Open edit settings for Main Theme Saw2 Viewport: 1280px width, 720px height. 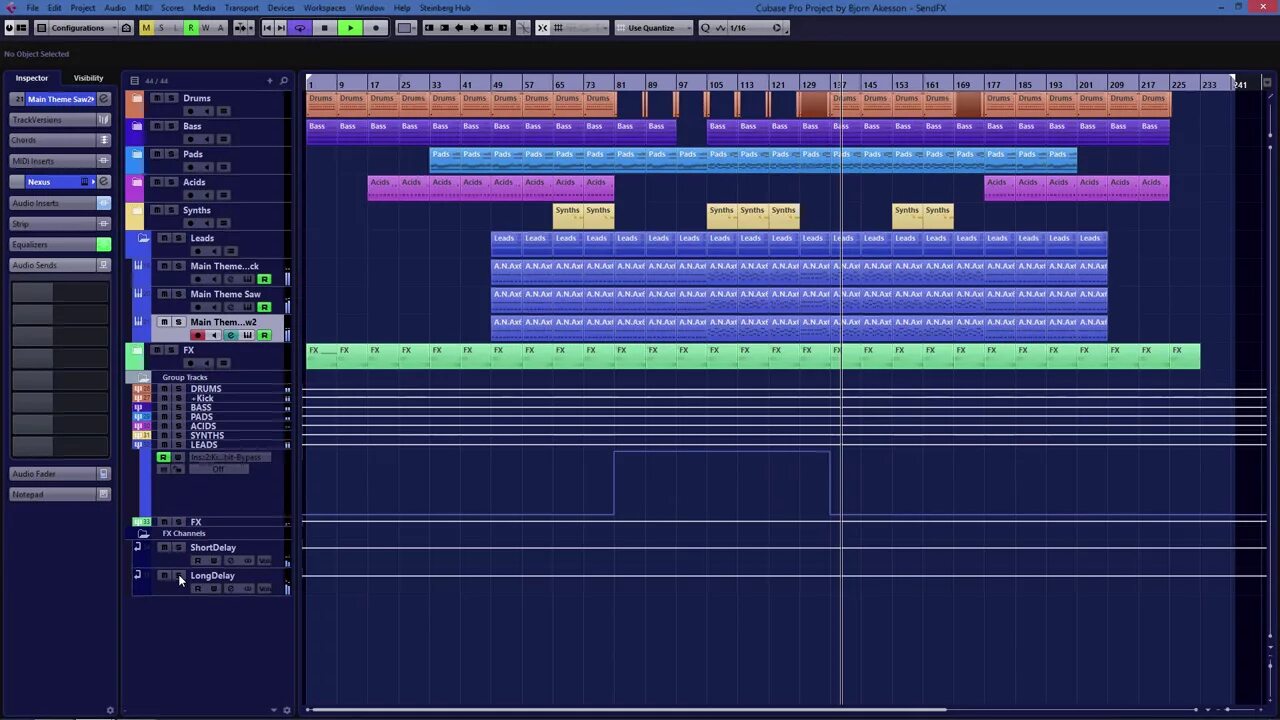pos(103,99)
